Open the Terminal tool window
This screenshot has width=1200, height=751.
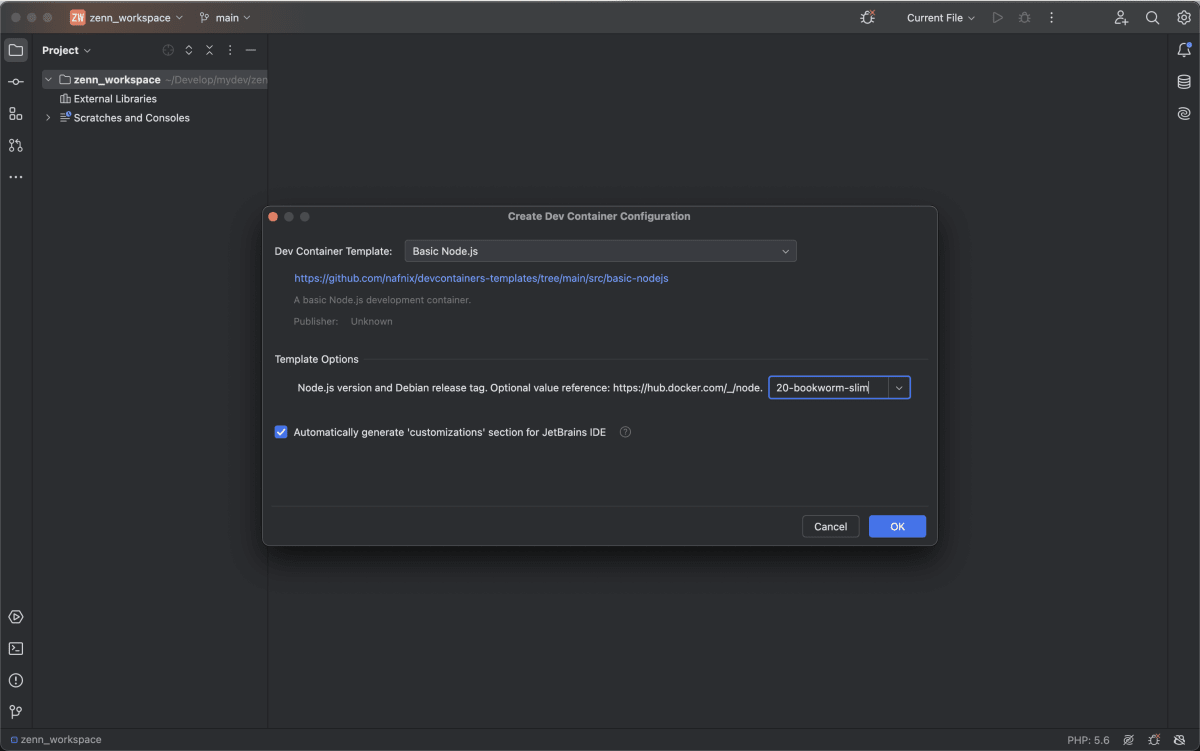16,649
